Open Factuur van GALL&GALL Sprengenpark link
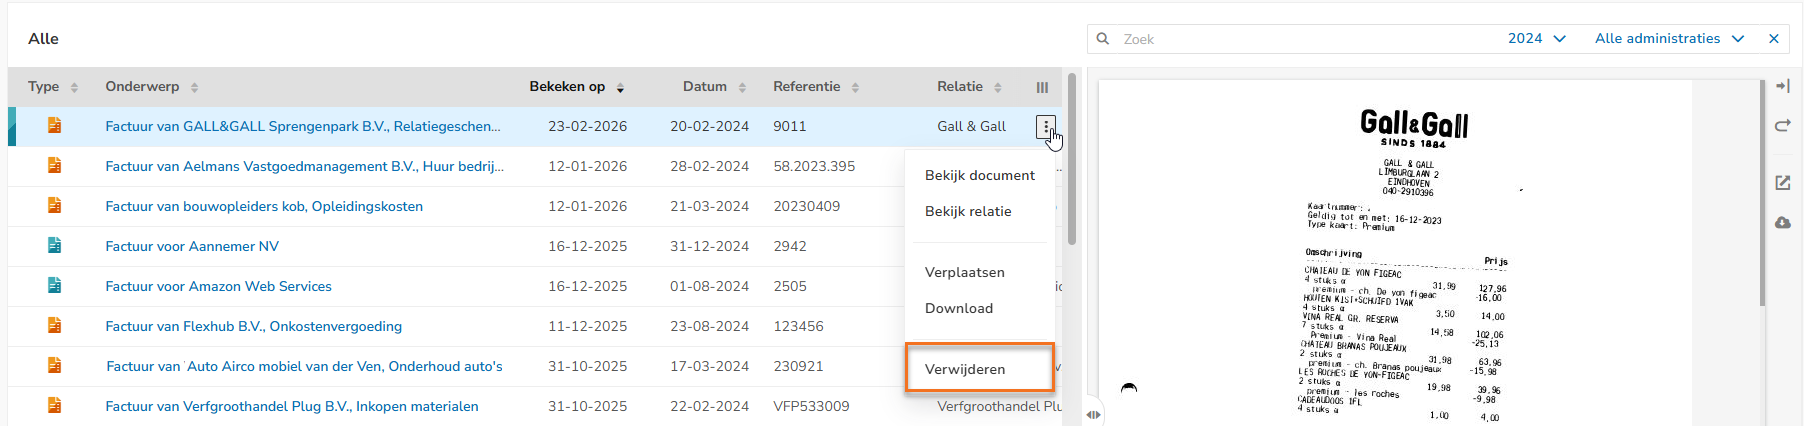The height and width of the screenshot is (426, 1804). 303,126
